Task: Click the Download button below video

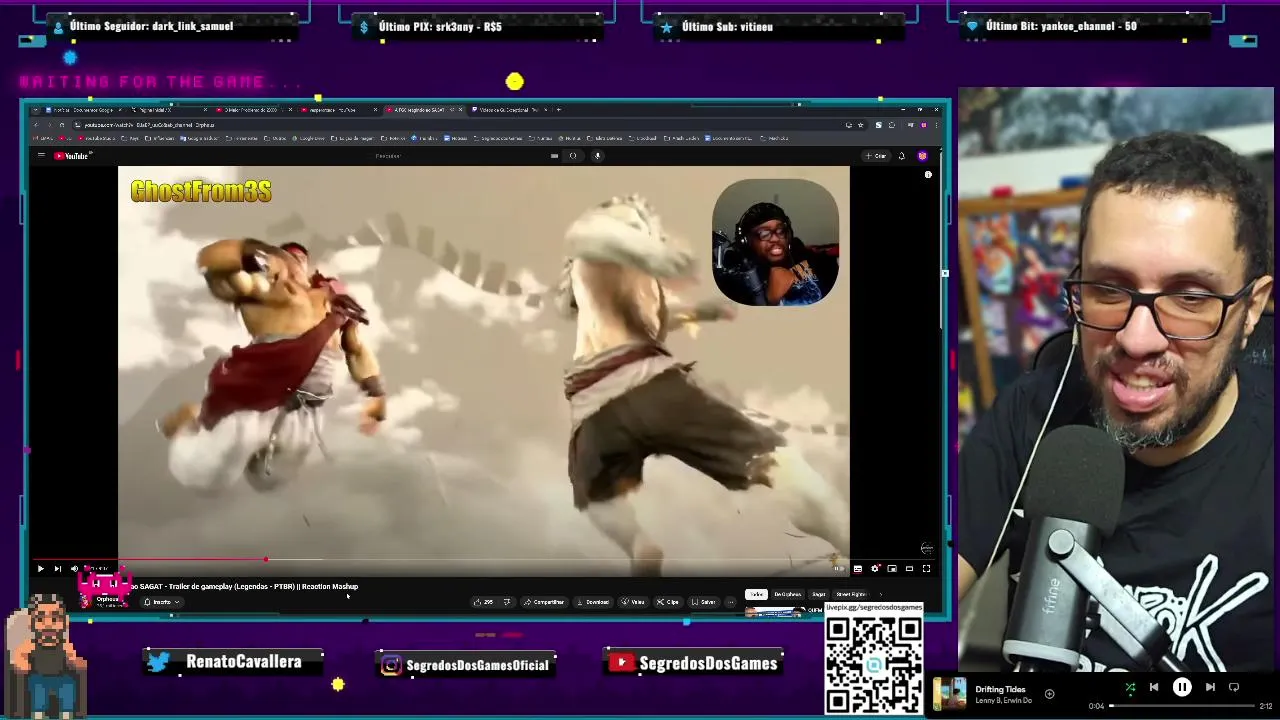Action: point(593,602)
